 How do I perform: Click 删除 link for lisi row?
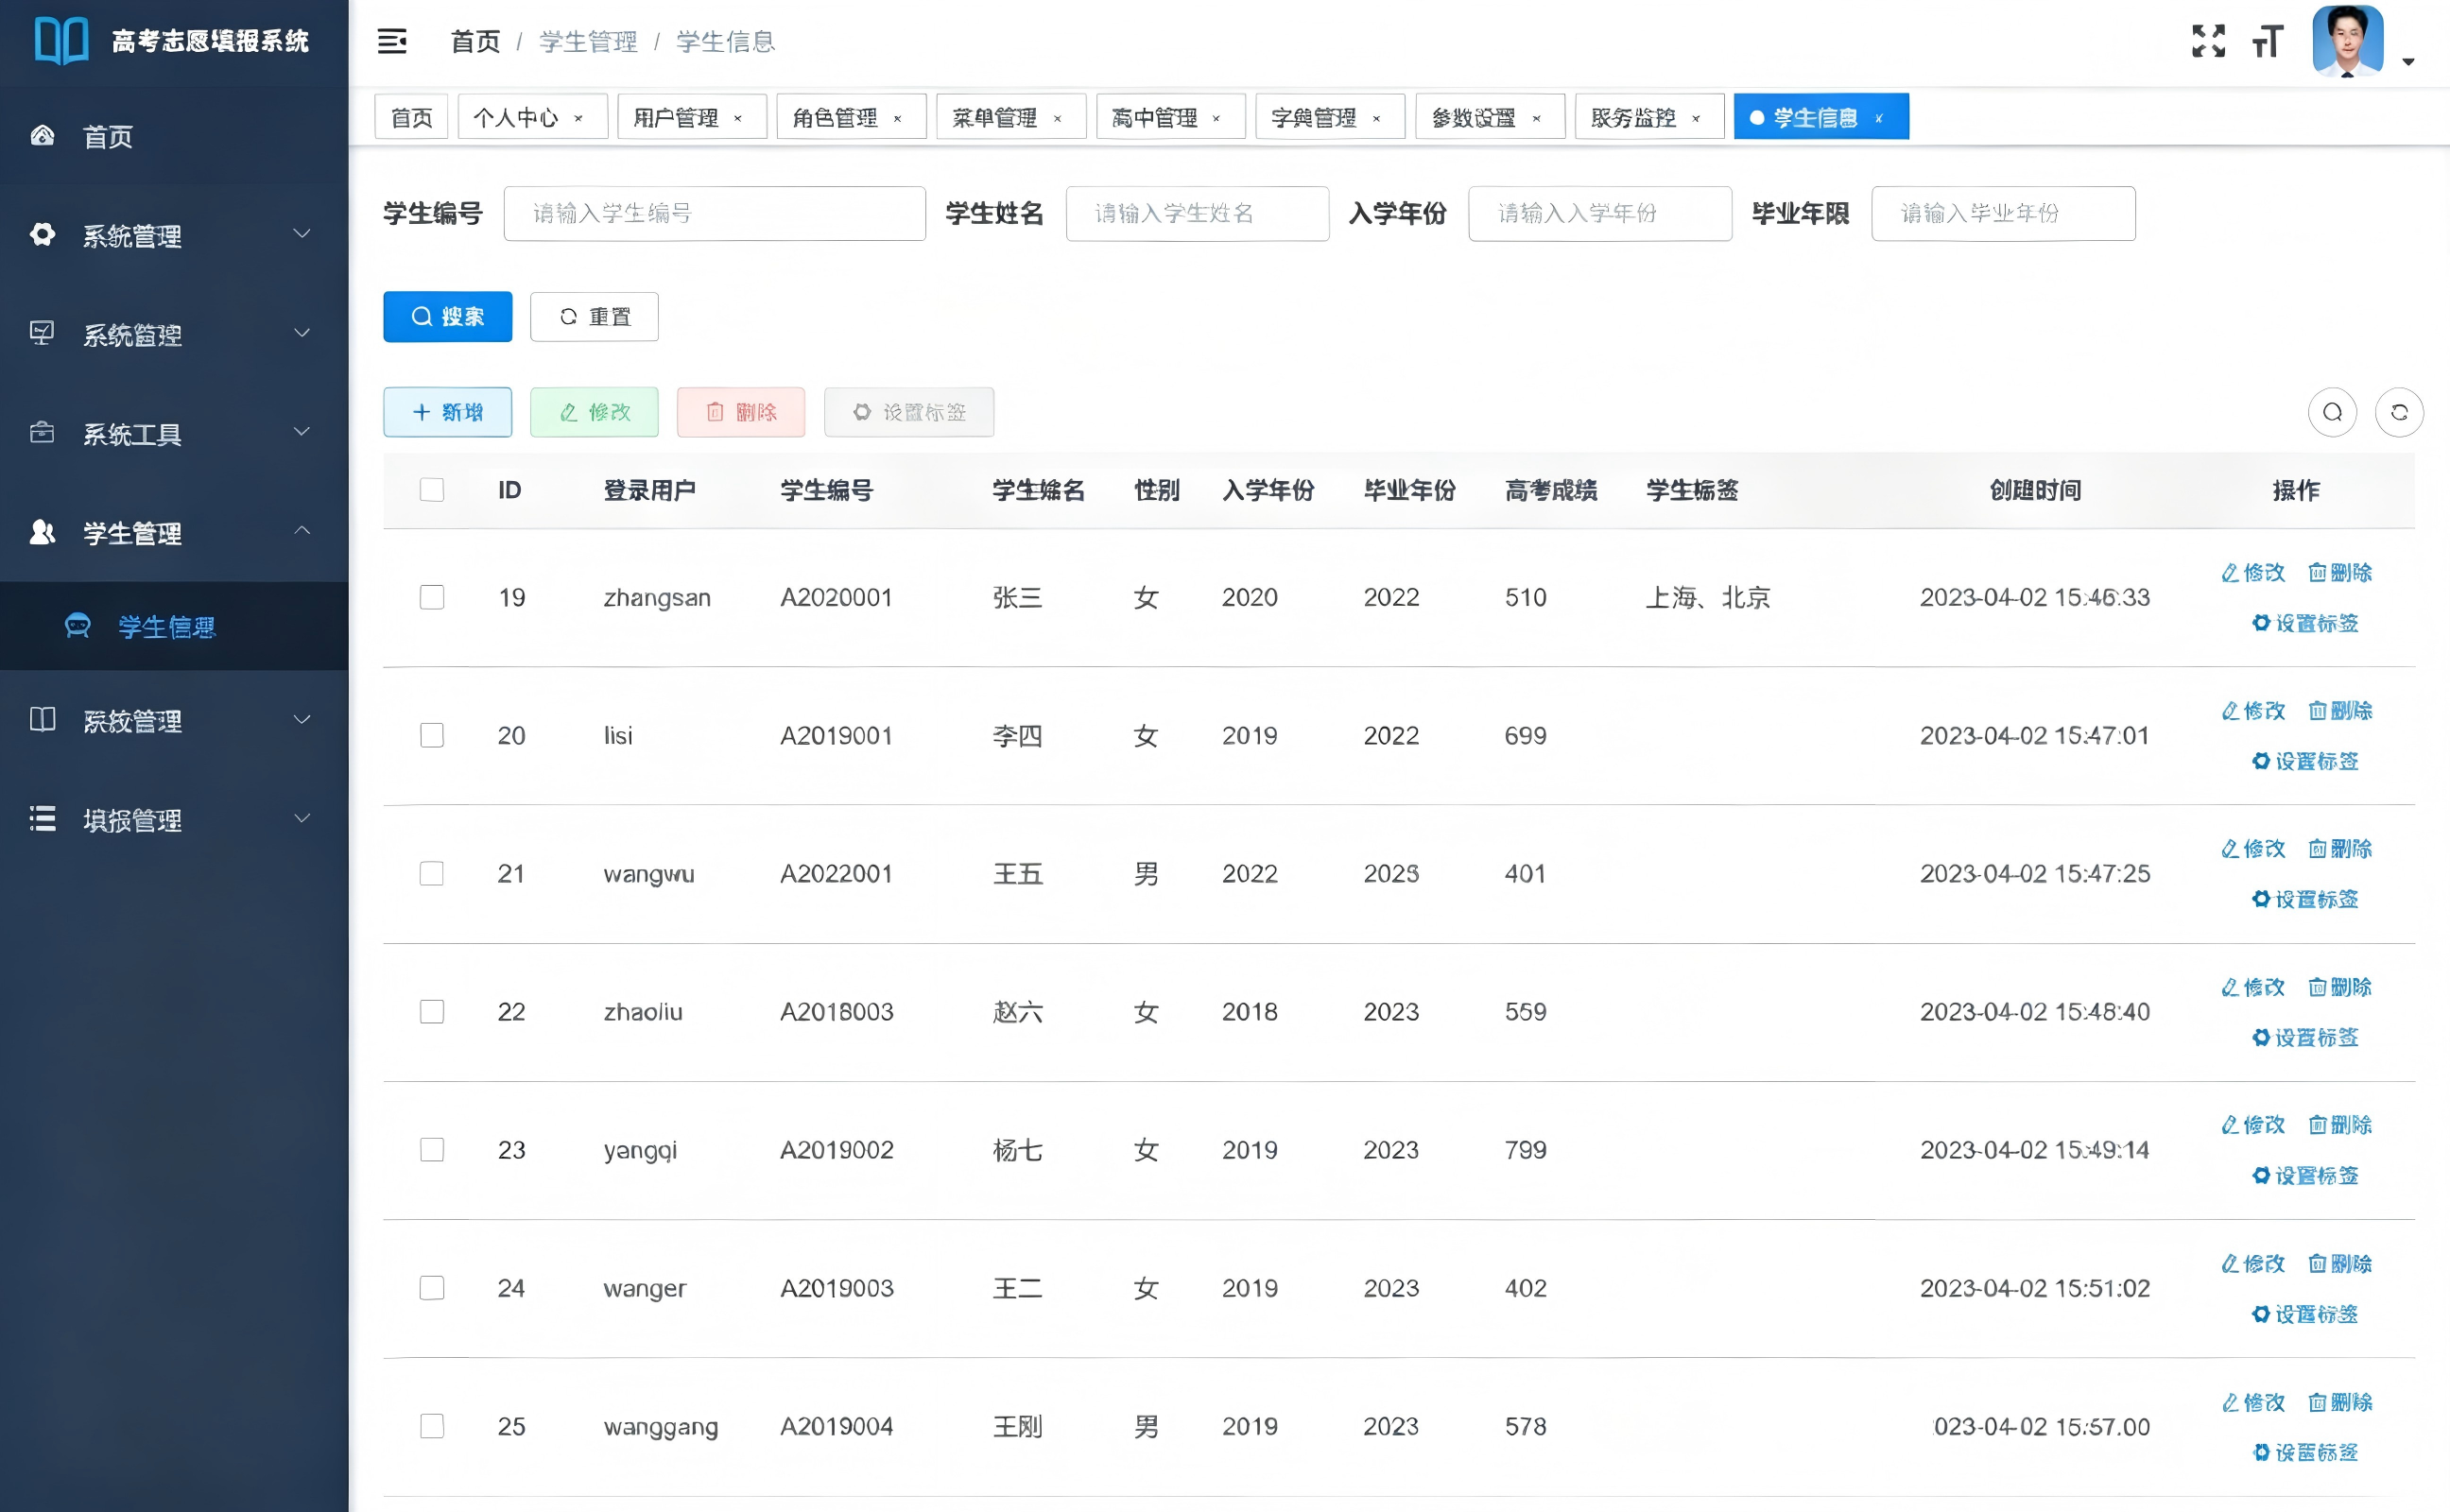(2340, 710)
